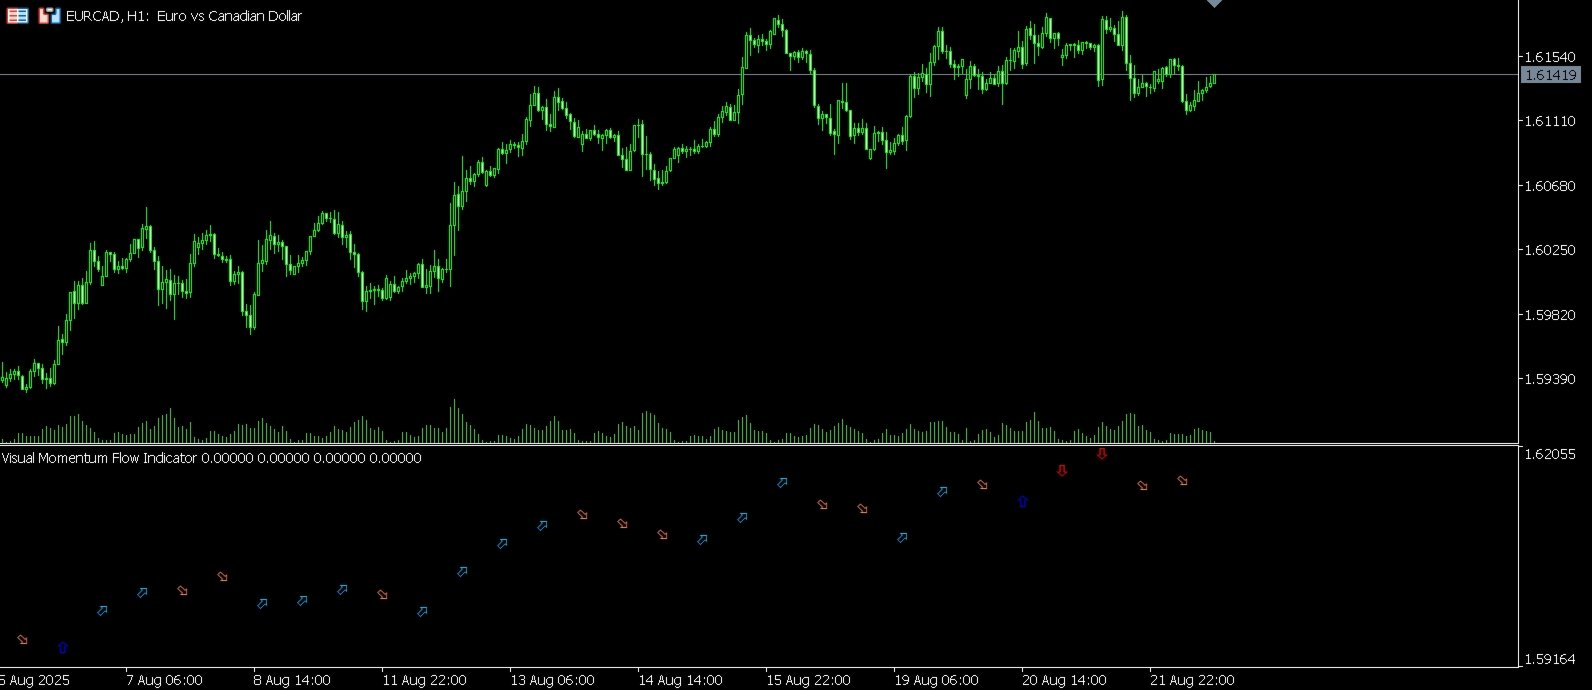This screenshot has height=690, width=1592.
Task: Click the 1.59390 price axis label
Action: [1550, 379]
